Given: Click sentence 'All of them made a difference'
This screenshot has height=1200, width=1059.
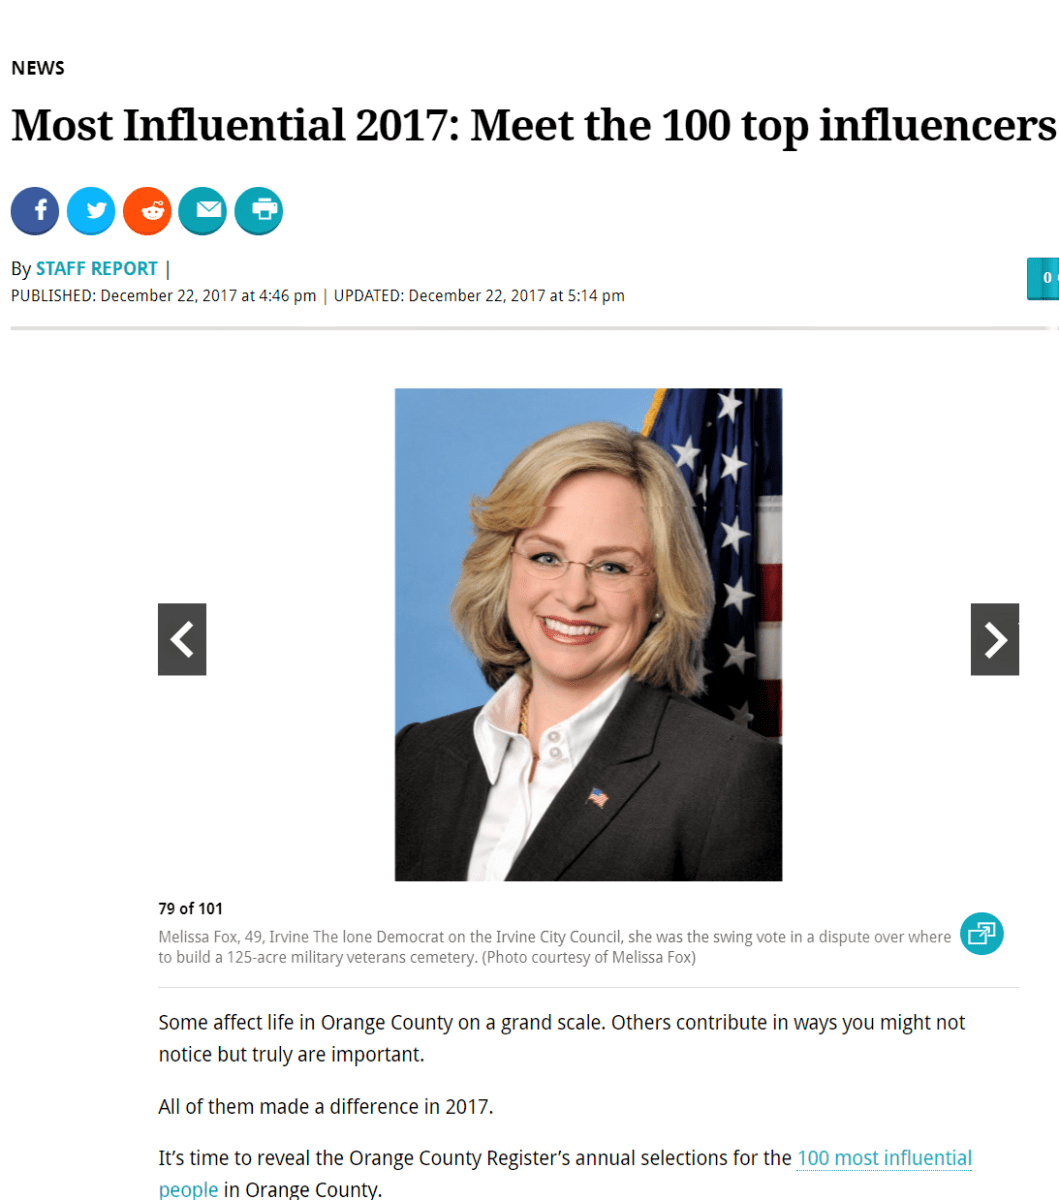Looking at the screenshot, I should click(x=326, y=1107).
